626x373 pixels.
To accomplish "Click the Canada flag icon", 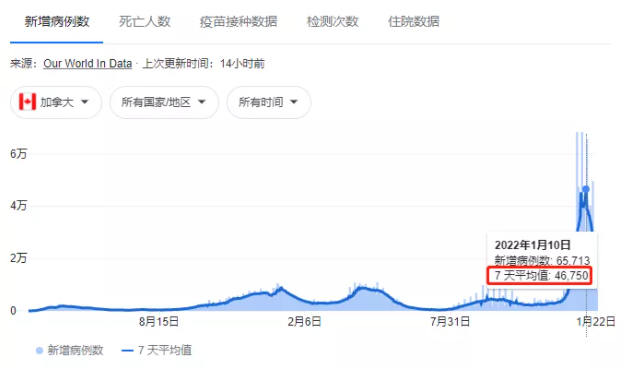I will pyautogui.click(x=28, y=102).
